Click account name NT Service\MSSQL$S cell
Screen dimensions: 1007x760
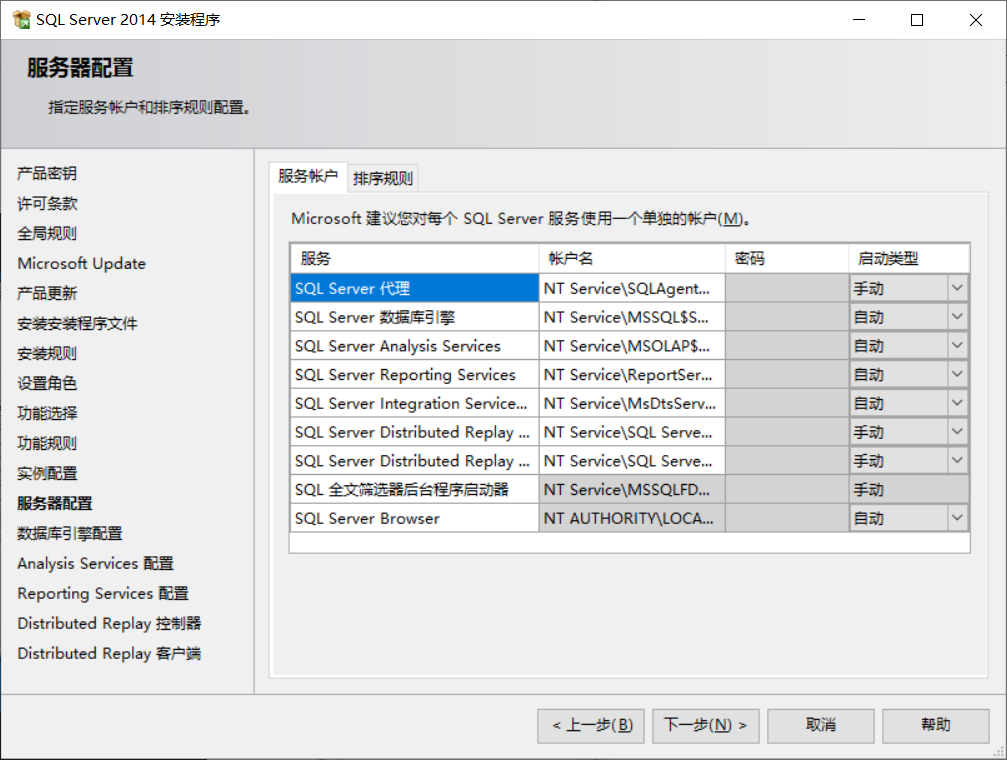click(632, 317)
